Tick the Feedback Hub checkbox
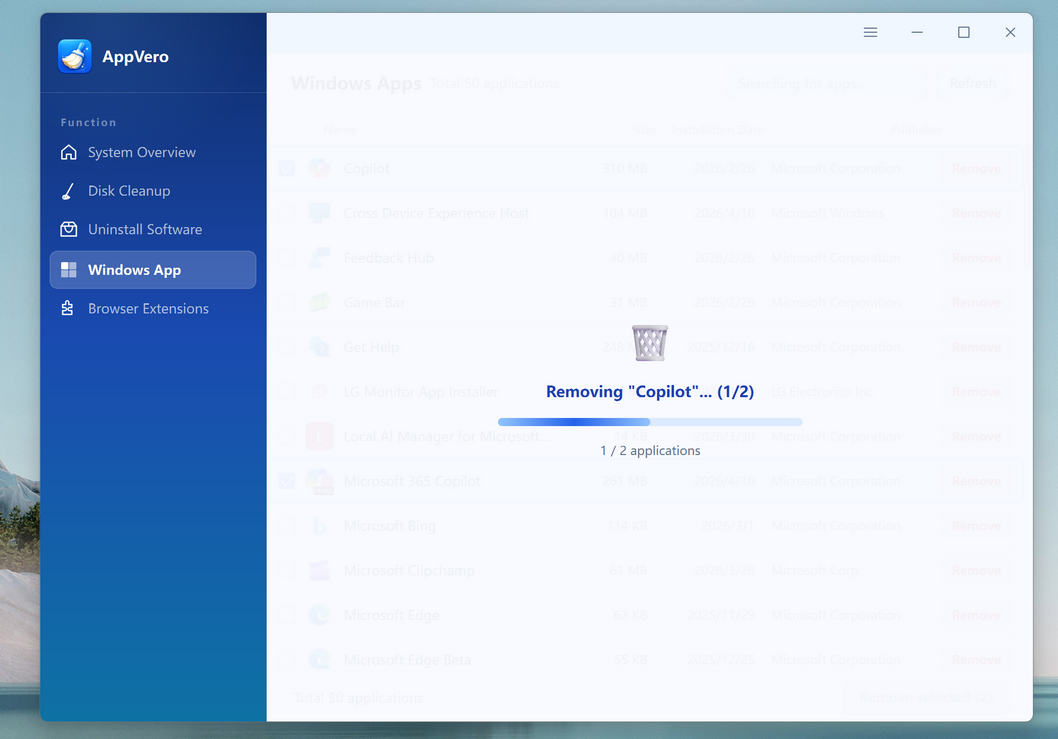The height and width of the screenshot is (739, 1058). [x=287, y=258]
